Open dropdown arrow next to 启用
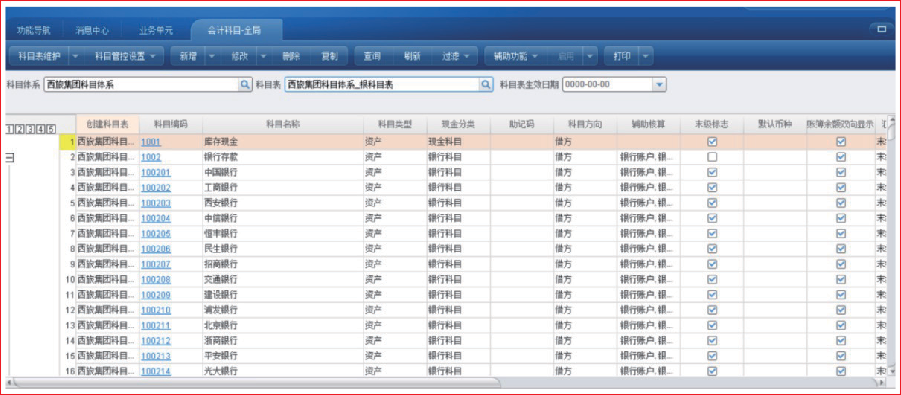This screenshot has width=901, height=395. pos(590,56)
